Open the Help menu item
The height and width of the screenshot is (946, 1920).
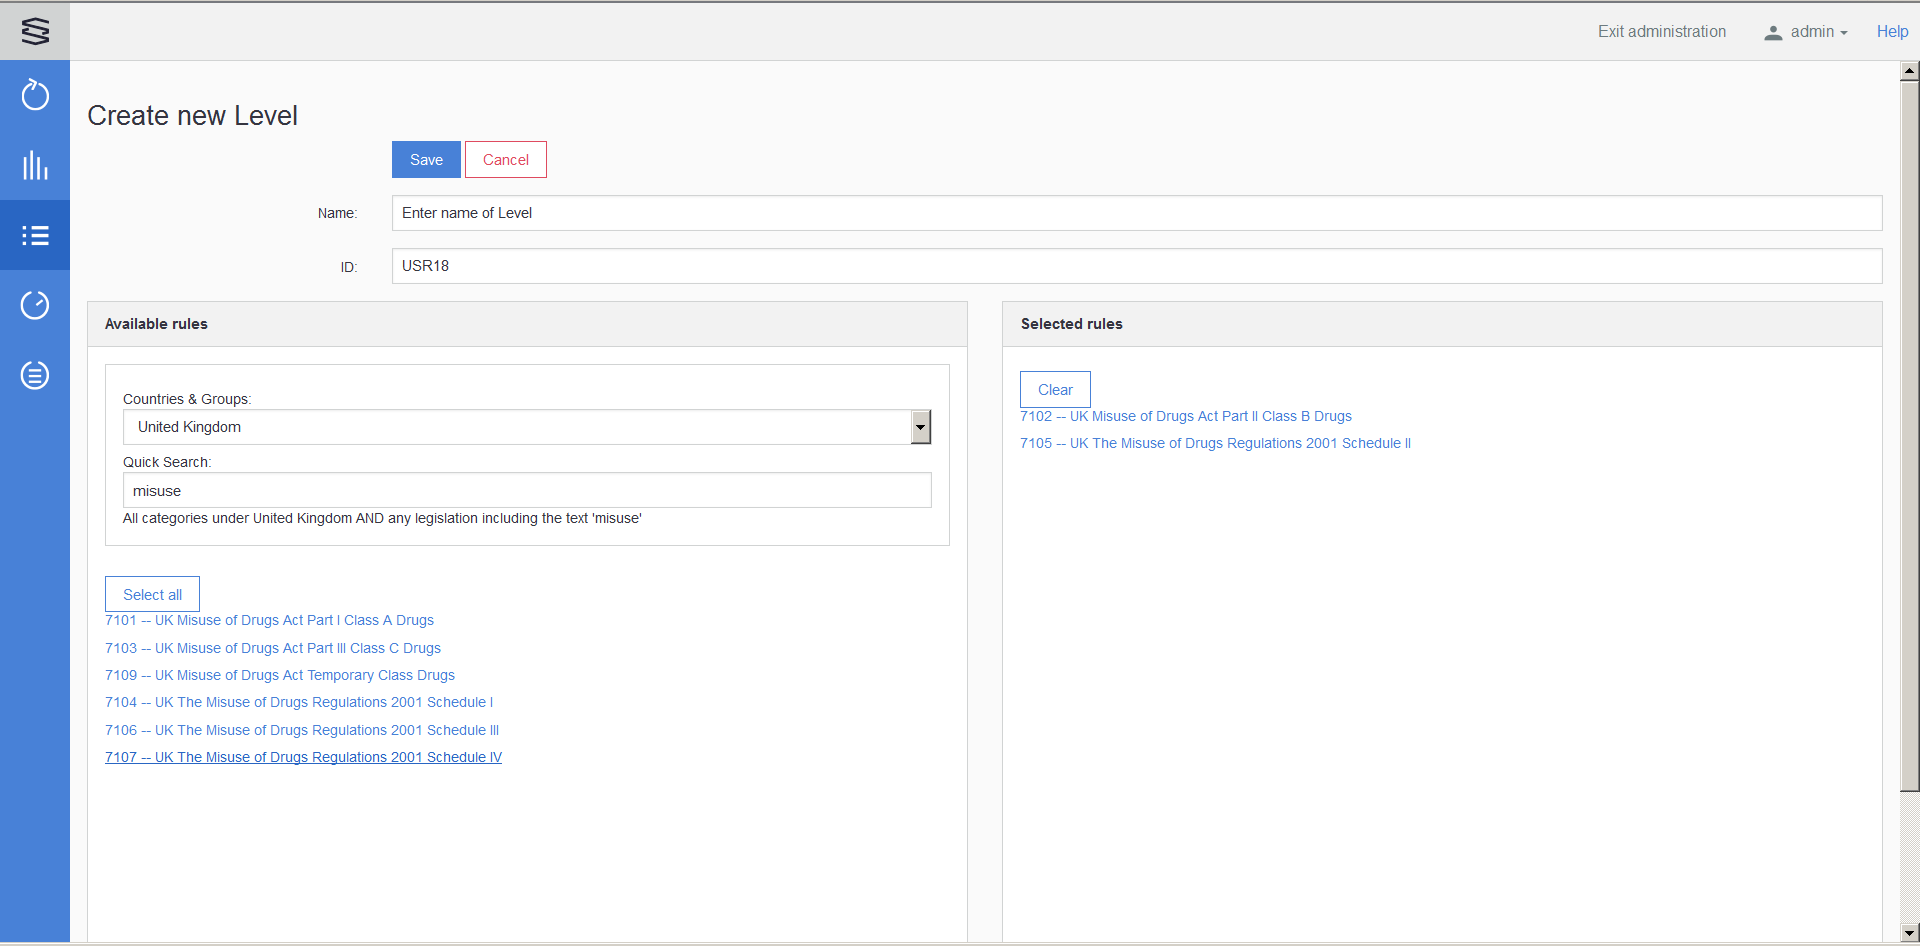click(x=1892, y=32)
